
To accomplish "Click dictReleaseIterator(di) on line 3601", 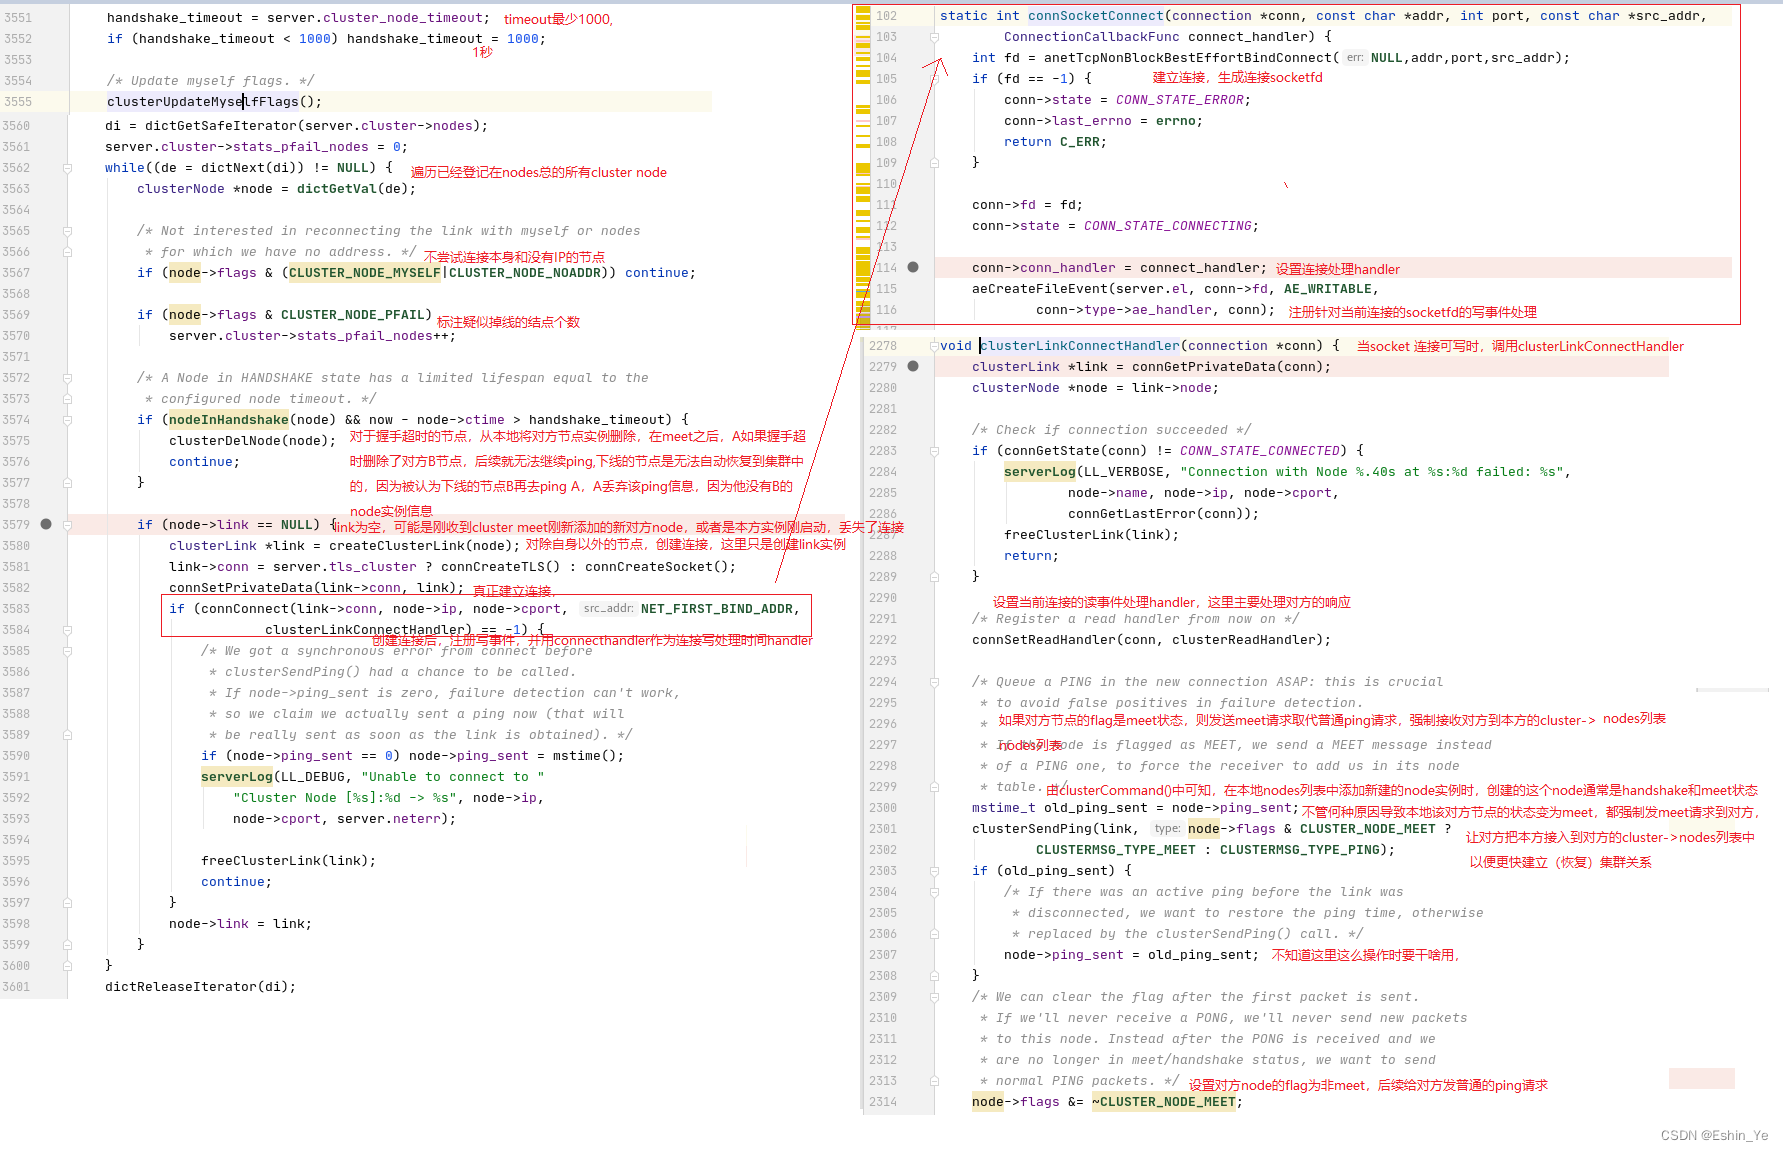I will pyautogui.click(x=197, y=987).
